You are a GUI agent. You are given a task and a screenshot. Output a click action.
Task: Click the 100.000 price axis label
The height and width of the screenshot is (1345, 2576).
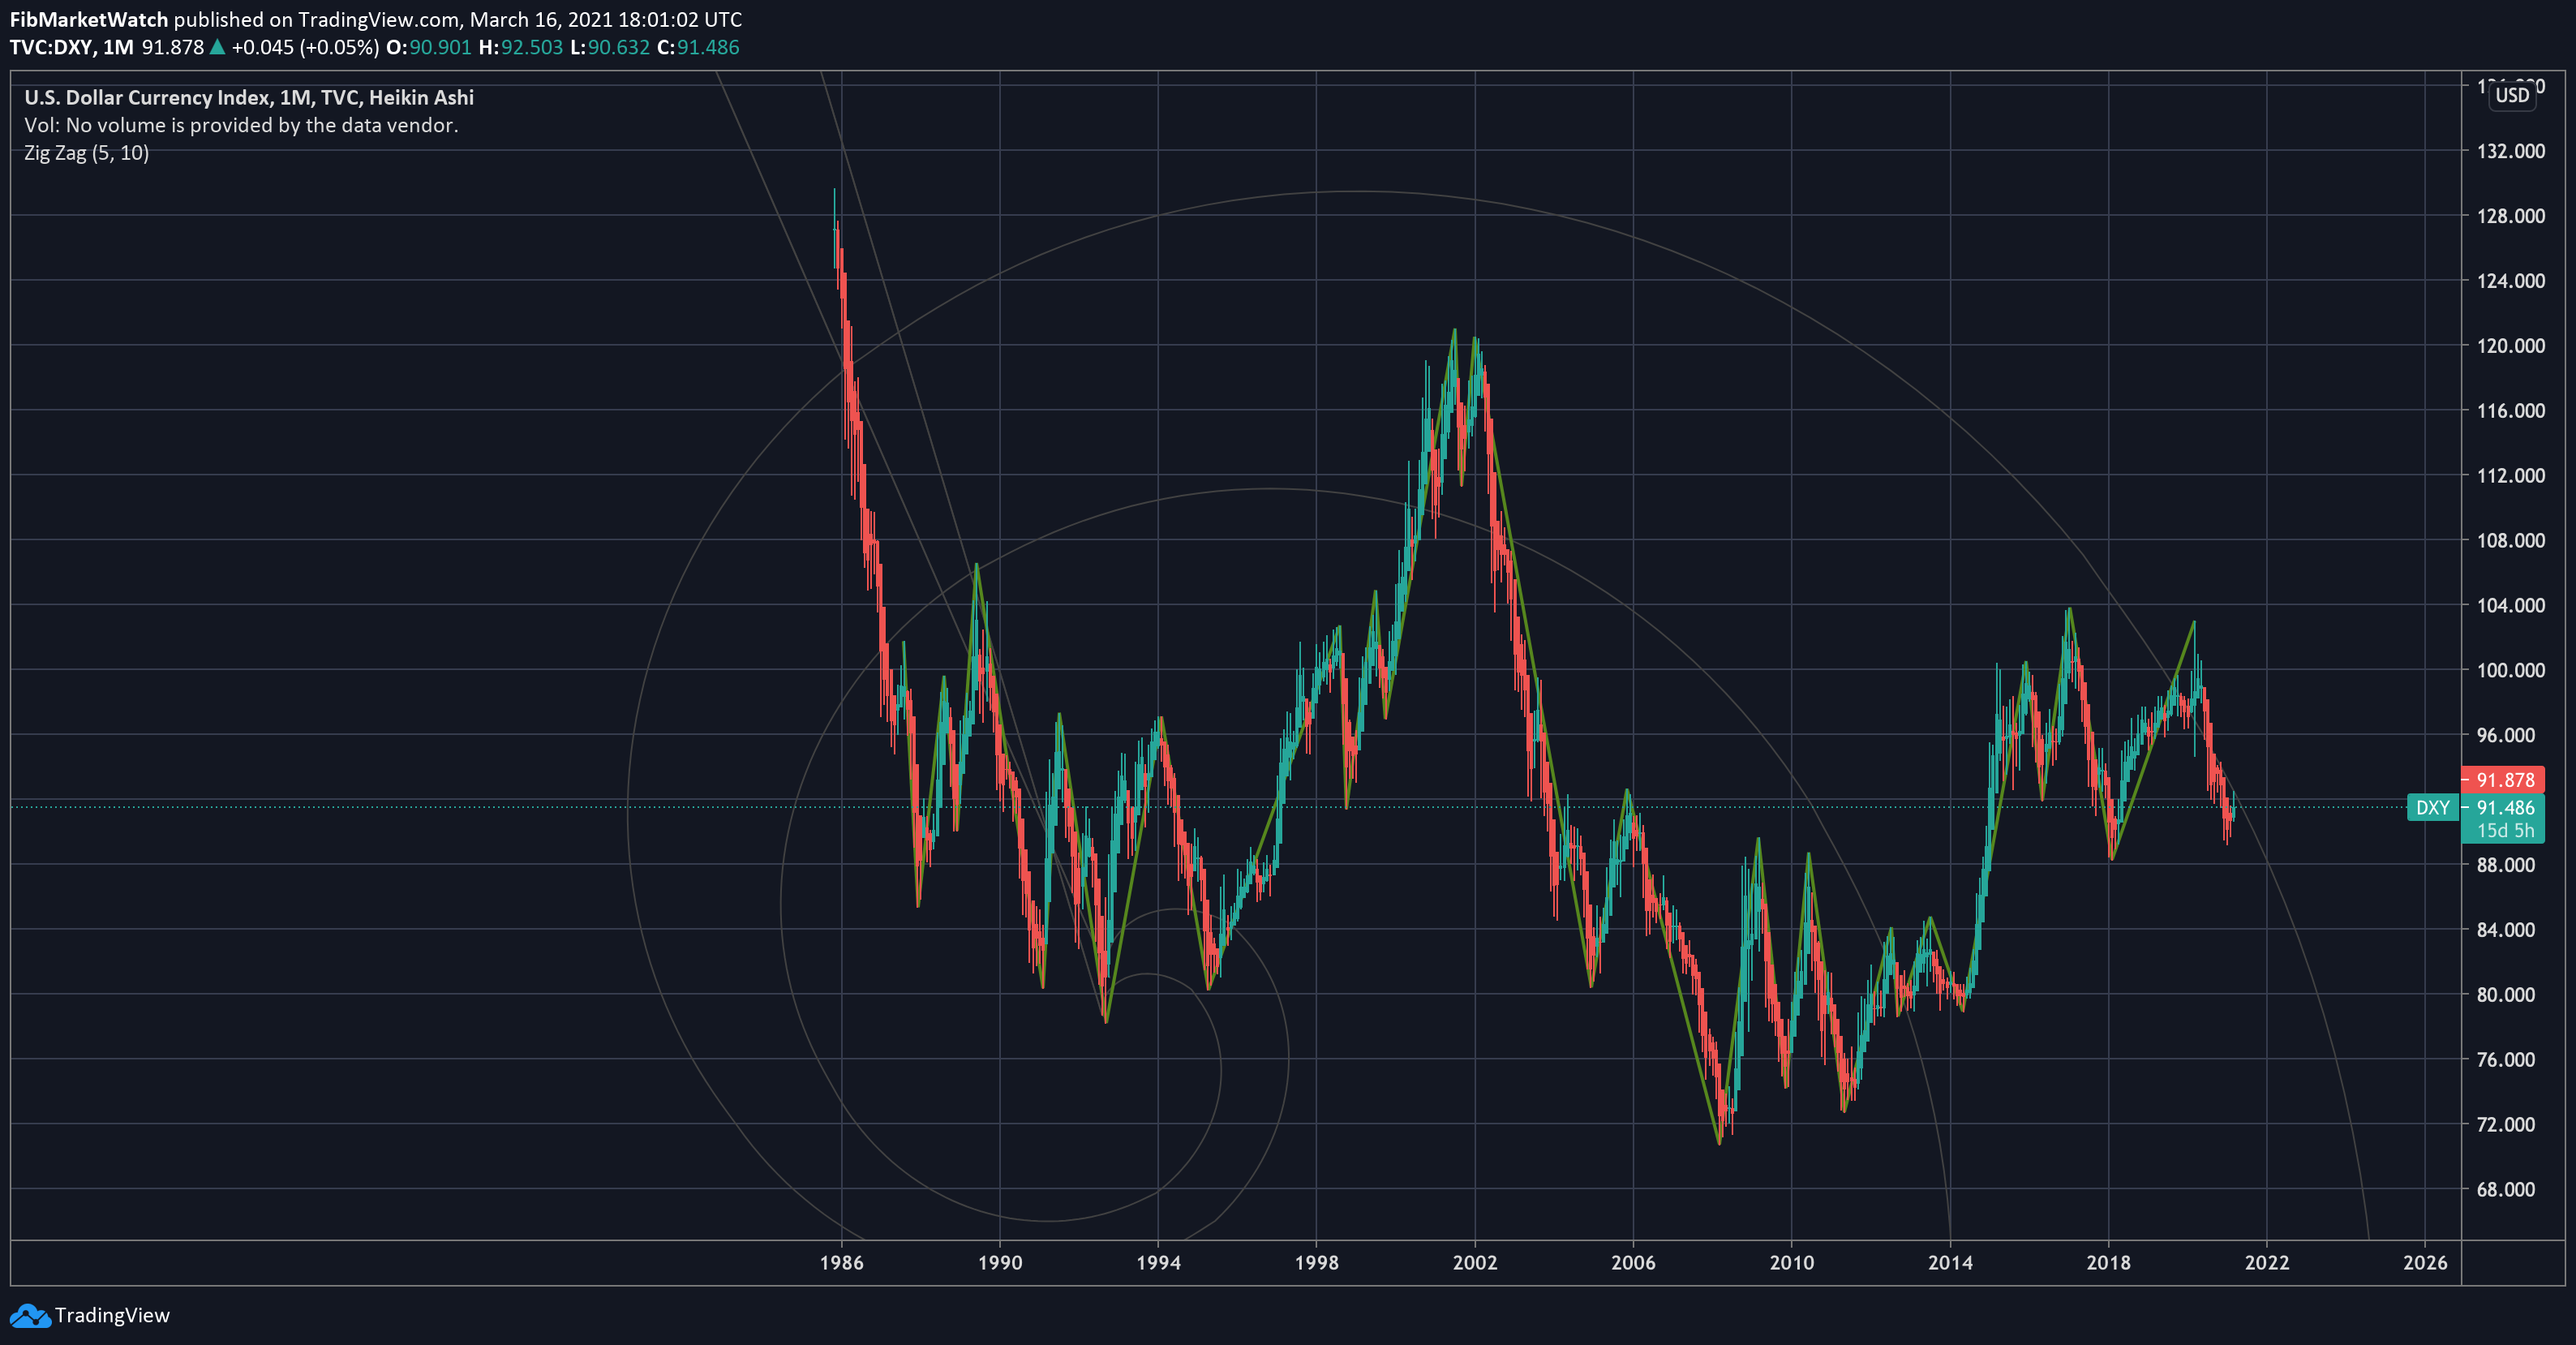point(2510,670)
